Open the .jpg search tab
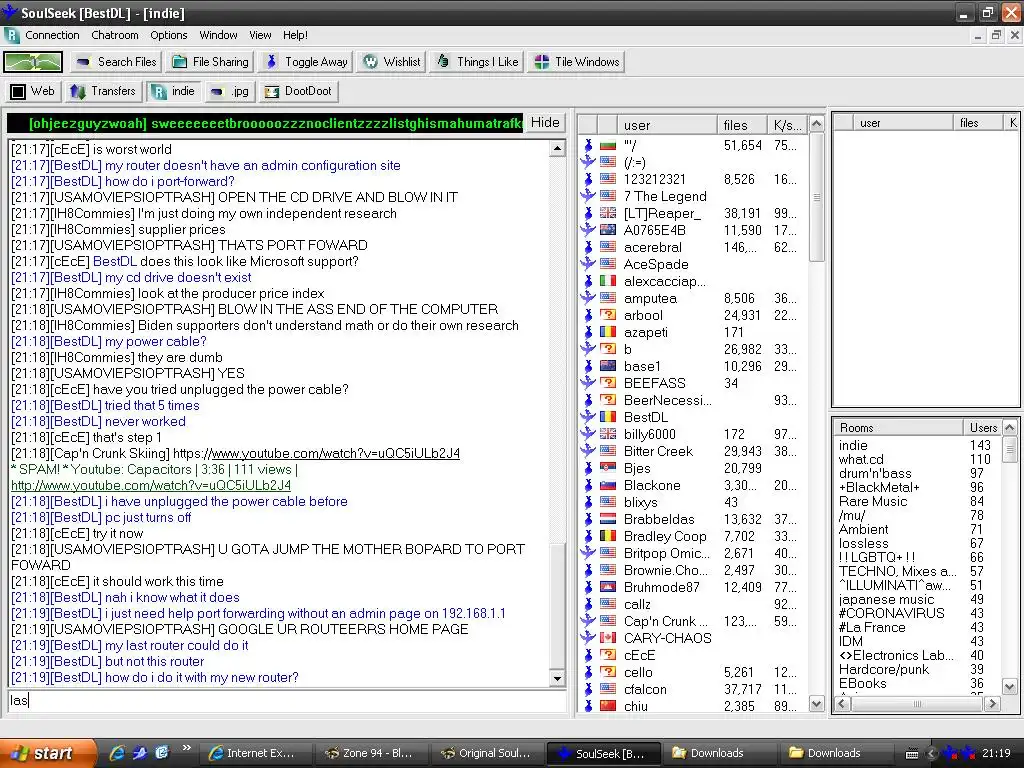This screenshot has width=1024, height=768. pos(229,91)
